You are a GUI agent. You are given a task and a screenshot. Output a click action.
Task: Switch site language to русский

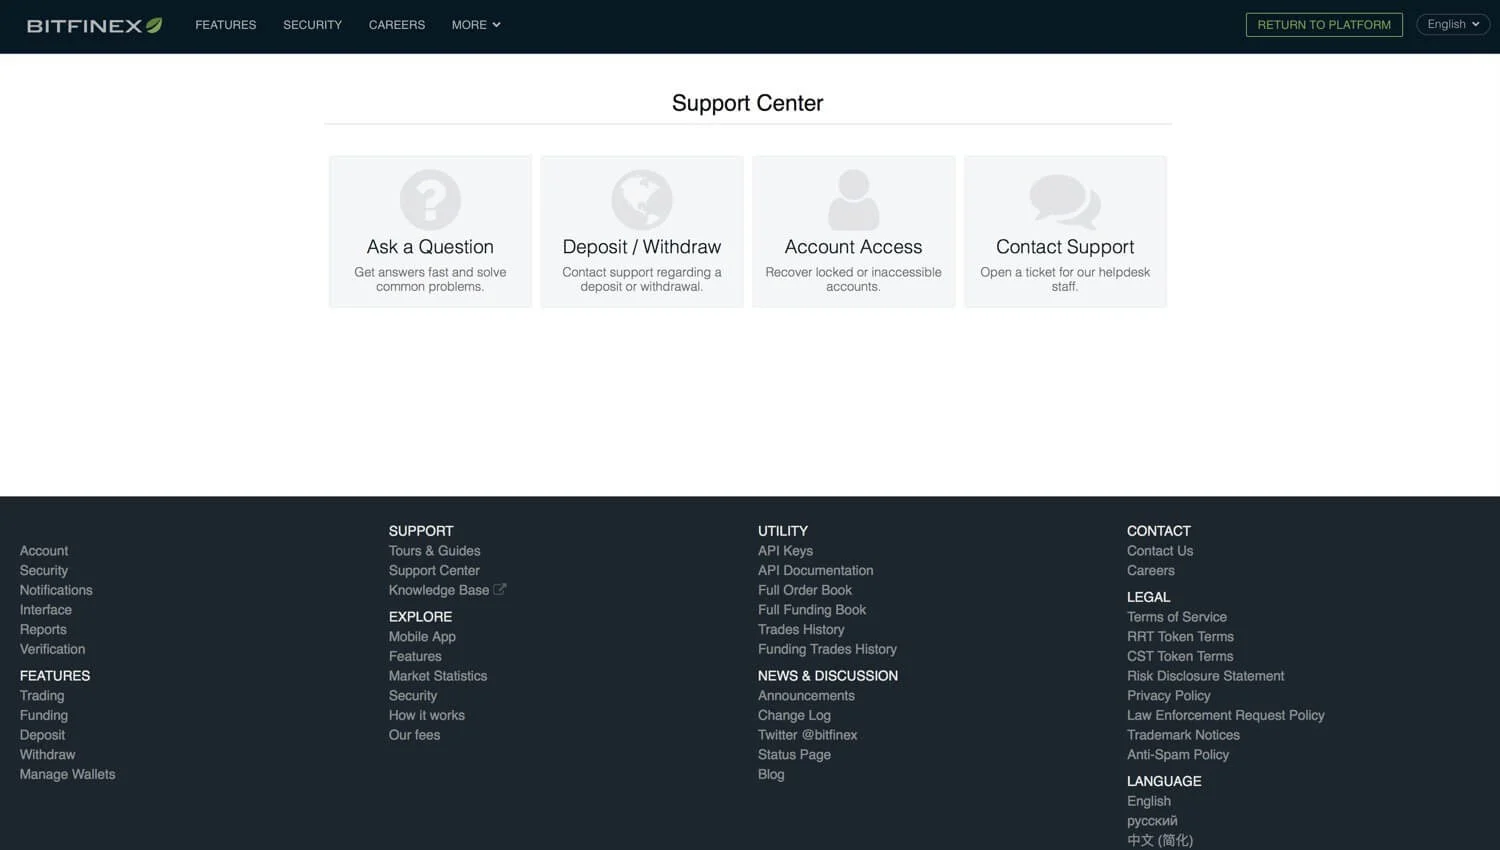coord(1151,820)
